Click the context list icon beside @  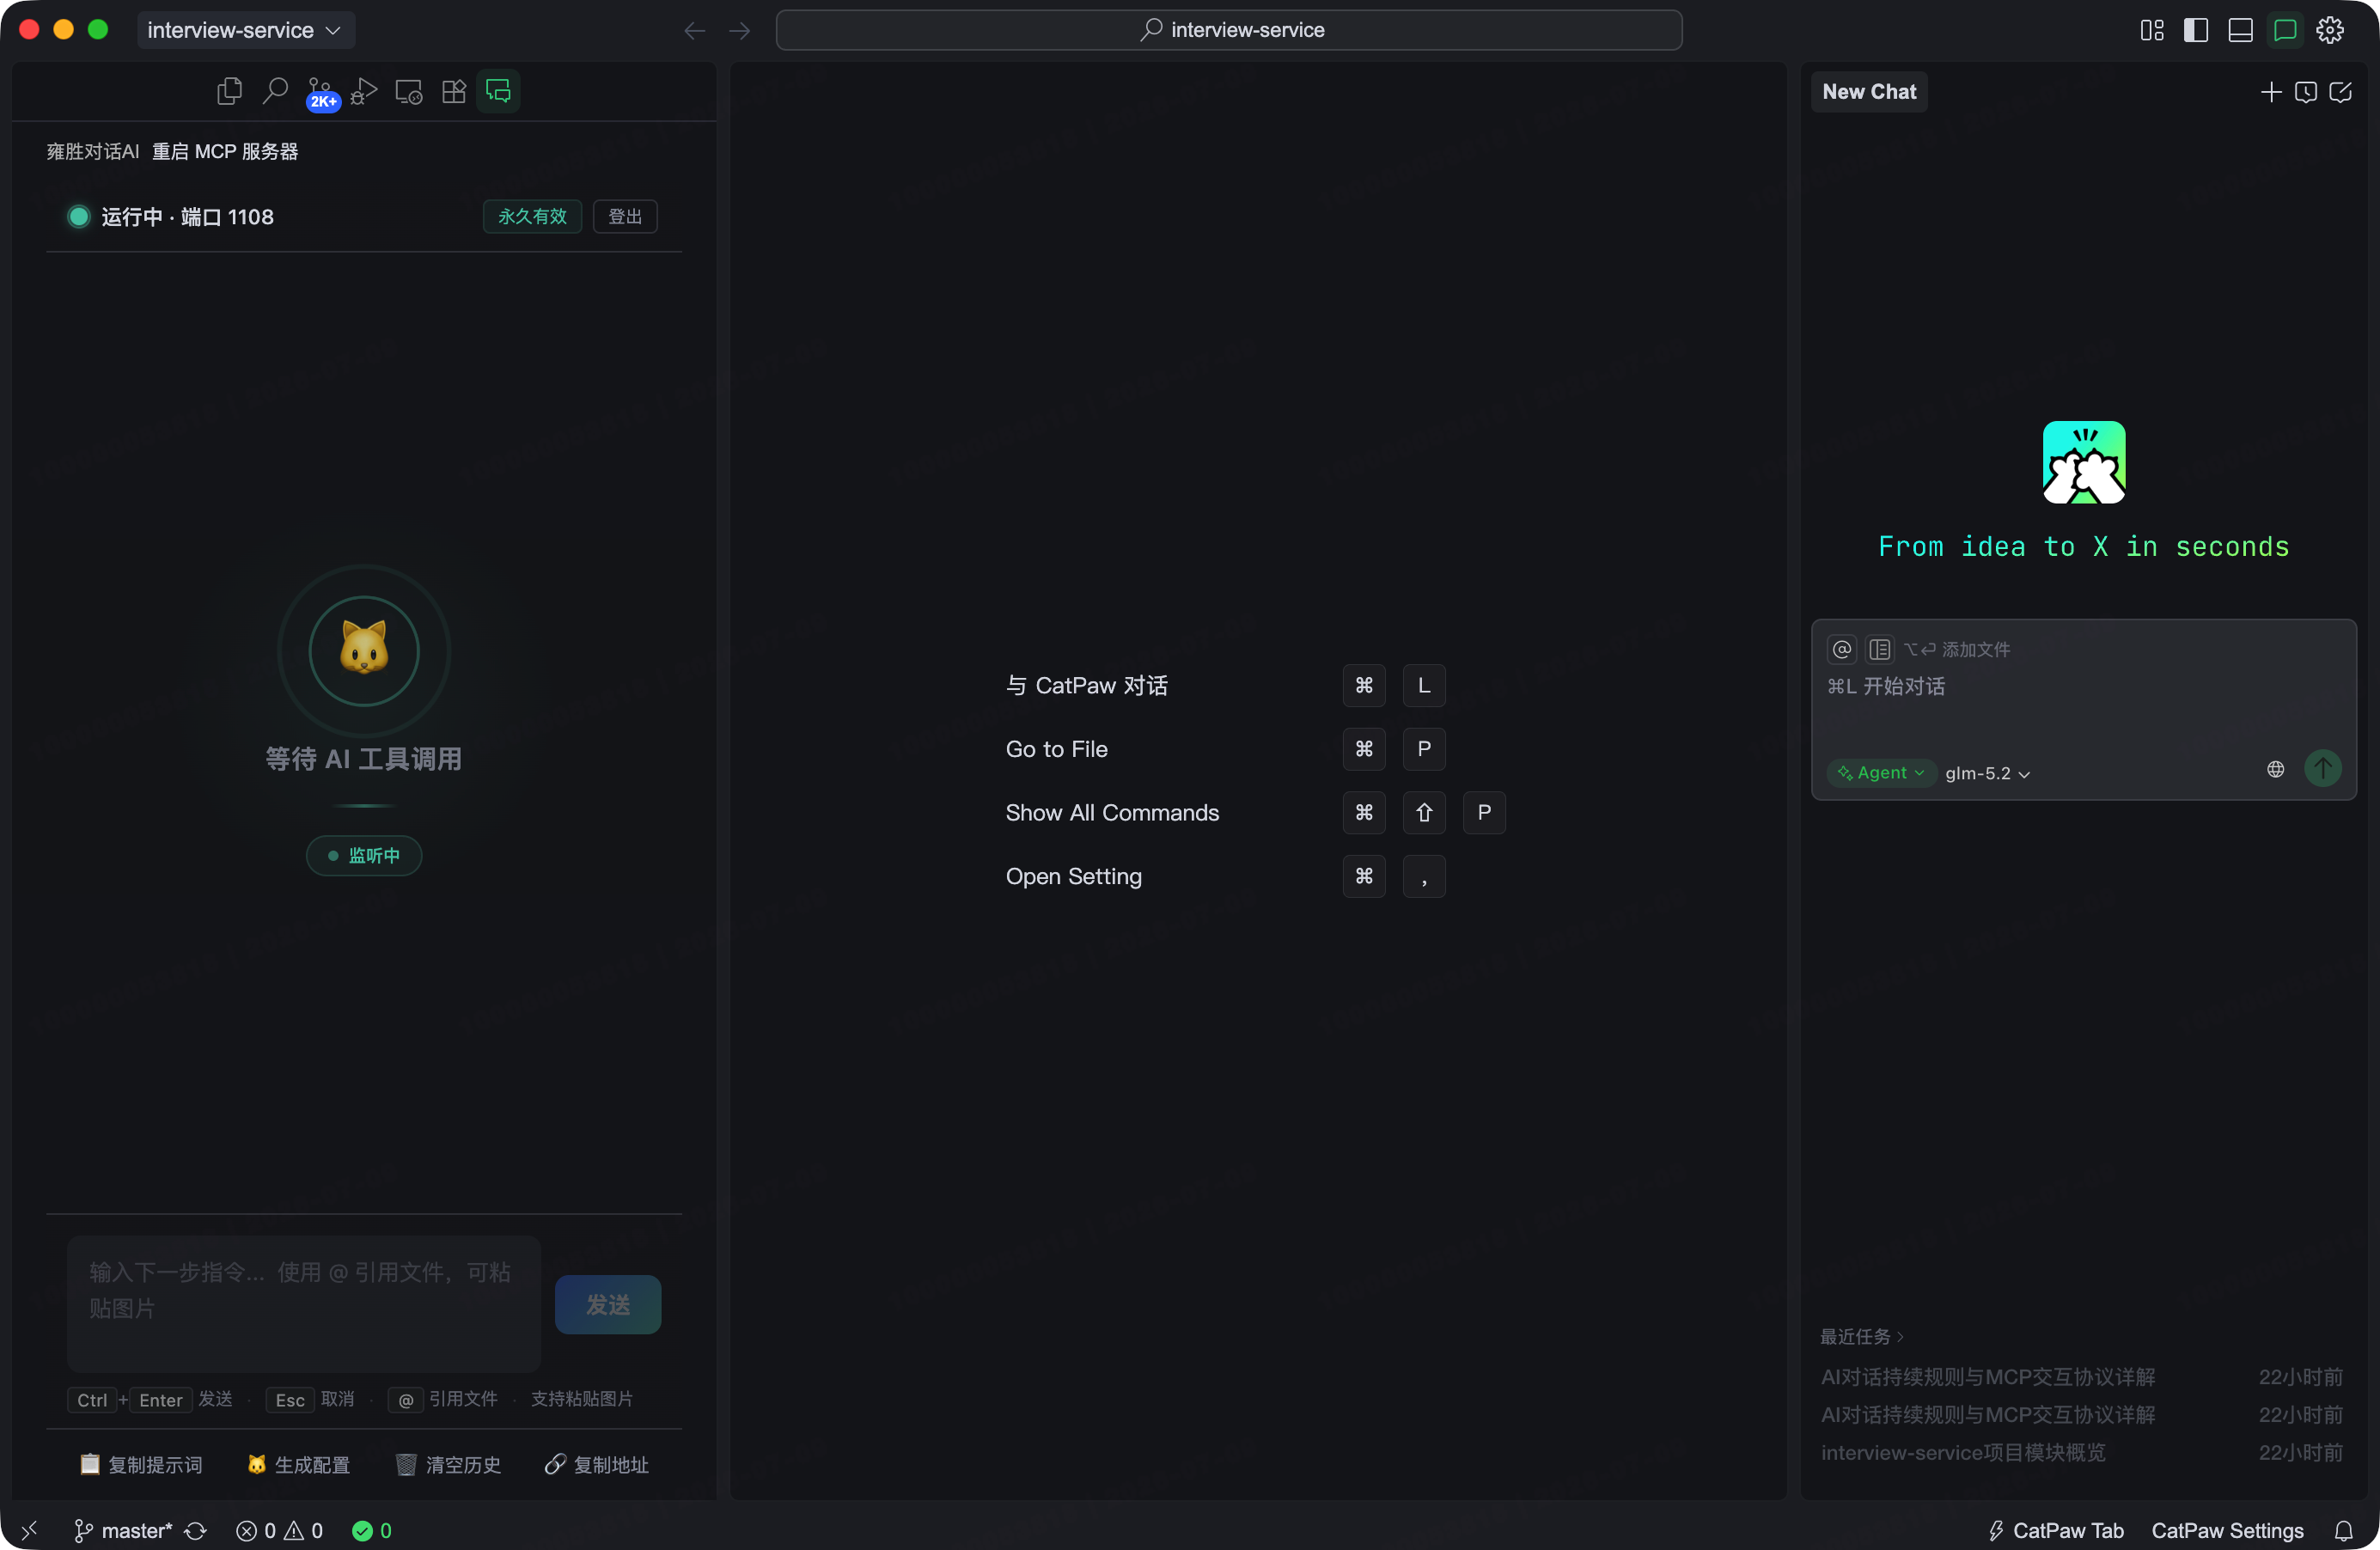[x=1880, y=650]
